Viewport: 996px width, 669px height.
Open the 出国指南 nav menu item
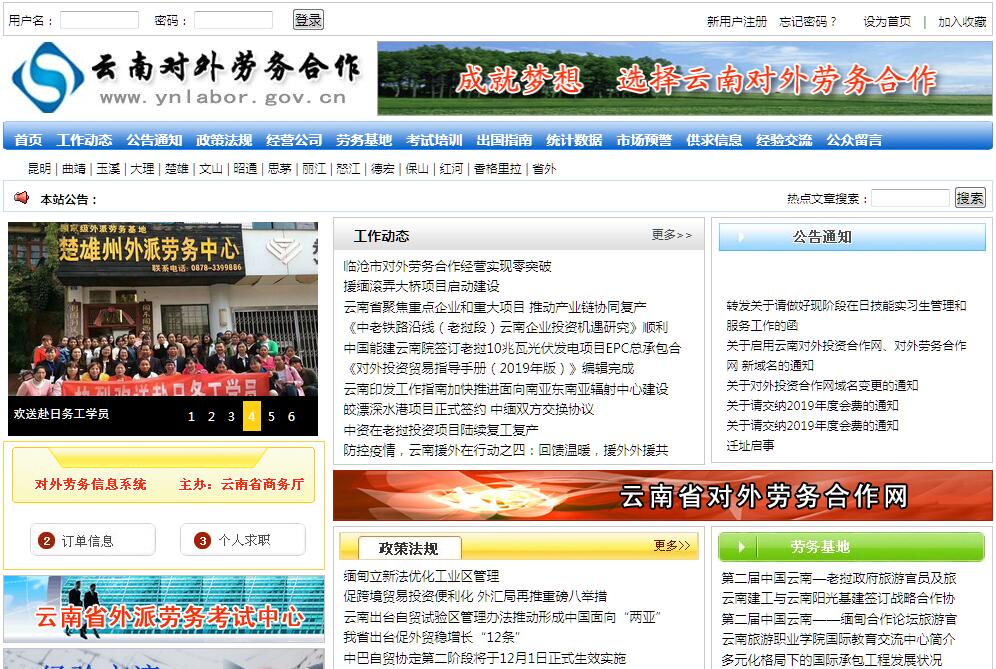point(504,140)
